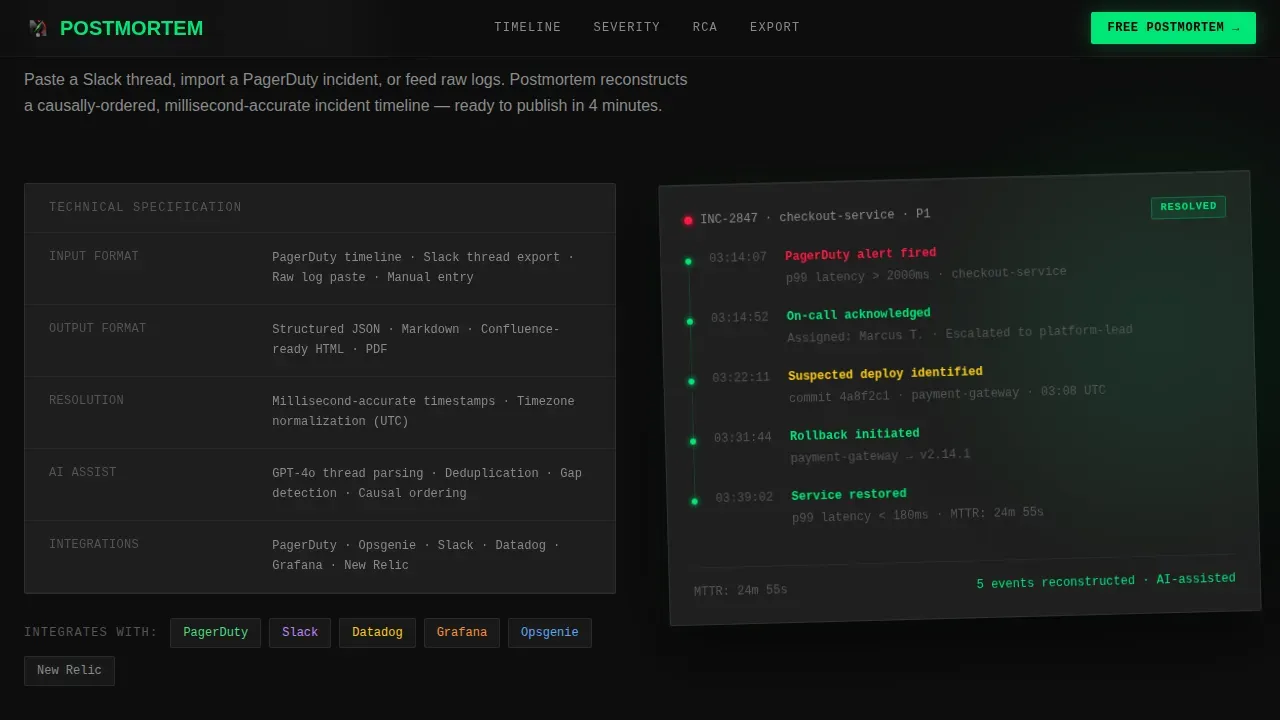Click the PagerDuty integration badge

point(215,633)
